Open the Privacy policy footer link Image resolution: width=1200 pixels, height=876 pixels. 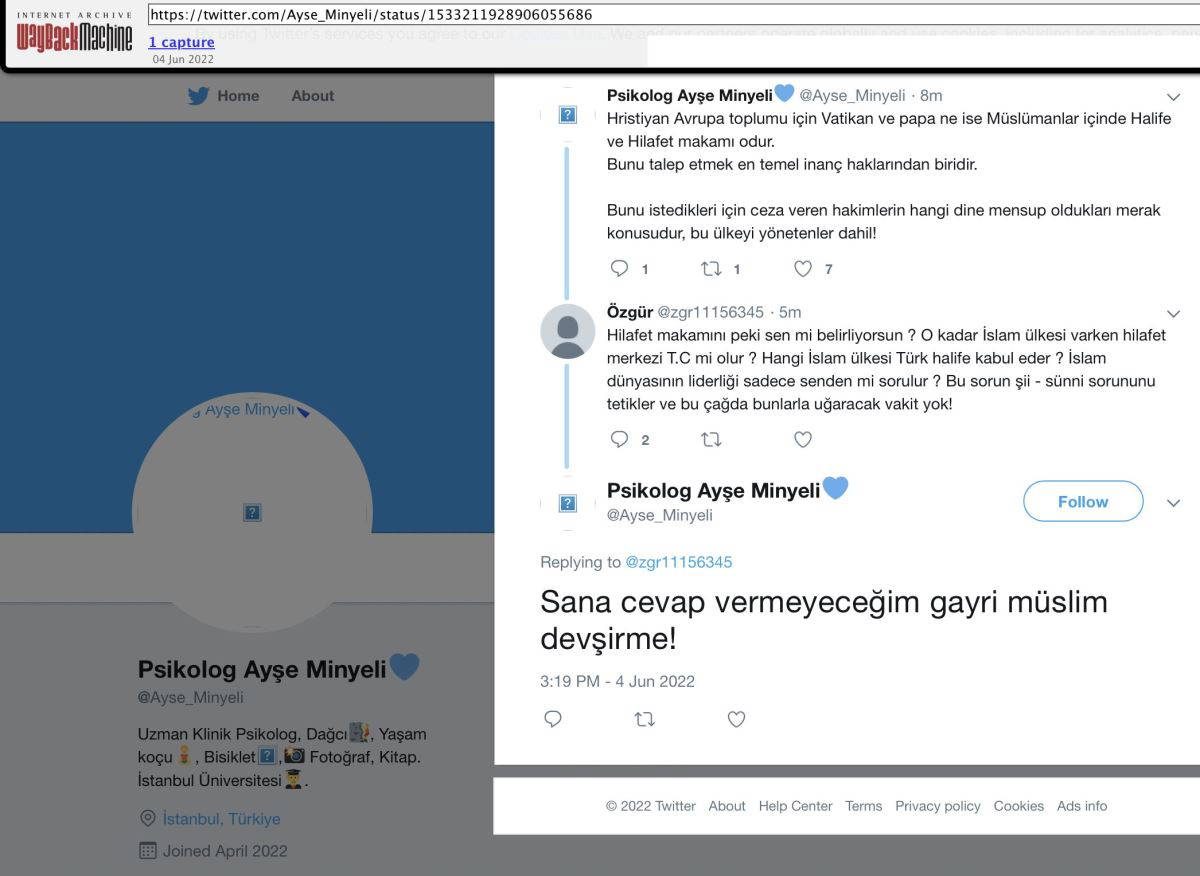click(937, 806)
